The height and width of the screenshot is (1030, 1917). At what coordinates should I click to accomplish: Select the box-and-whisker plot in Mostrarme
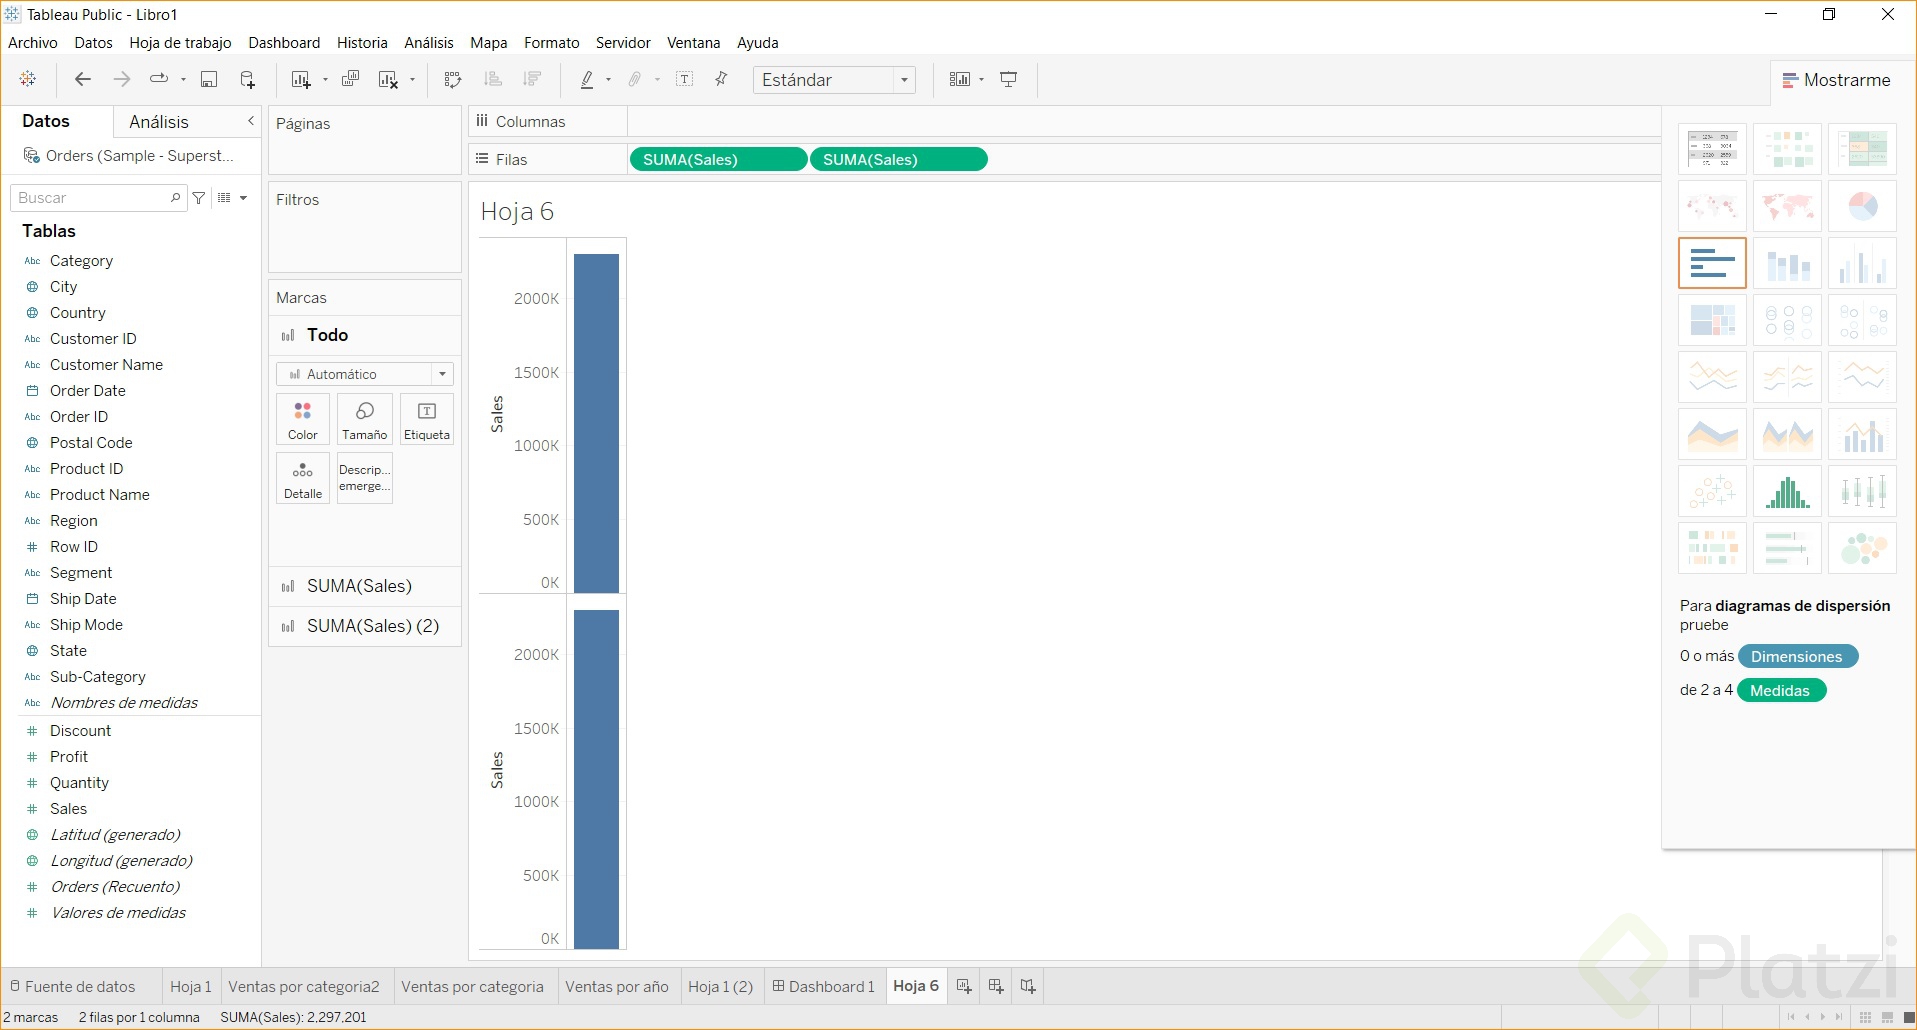[1862, 491]
